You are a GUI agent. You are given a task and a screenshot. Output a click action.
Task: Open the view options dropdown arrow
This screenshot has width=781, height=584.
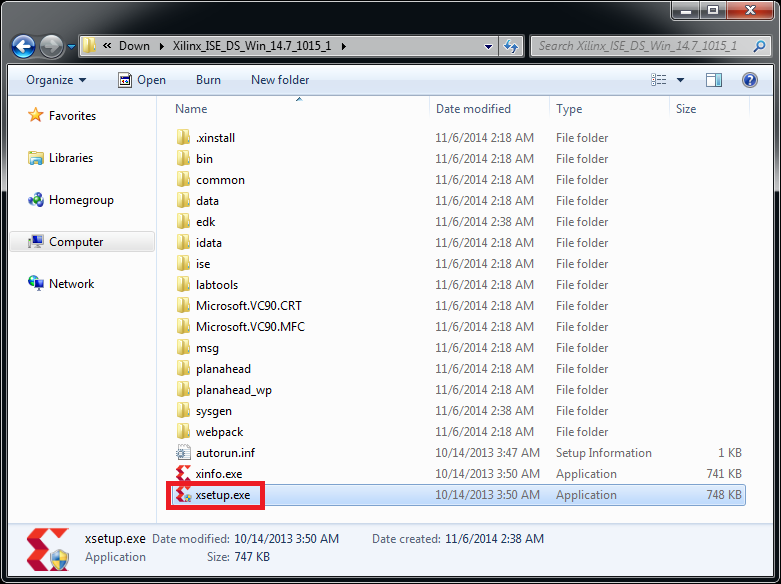[680, 80]
